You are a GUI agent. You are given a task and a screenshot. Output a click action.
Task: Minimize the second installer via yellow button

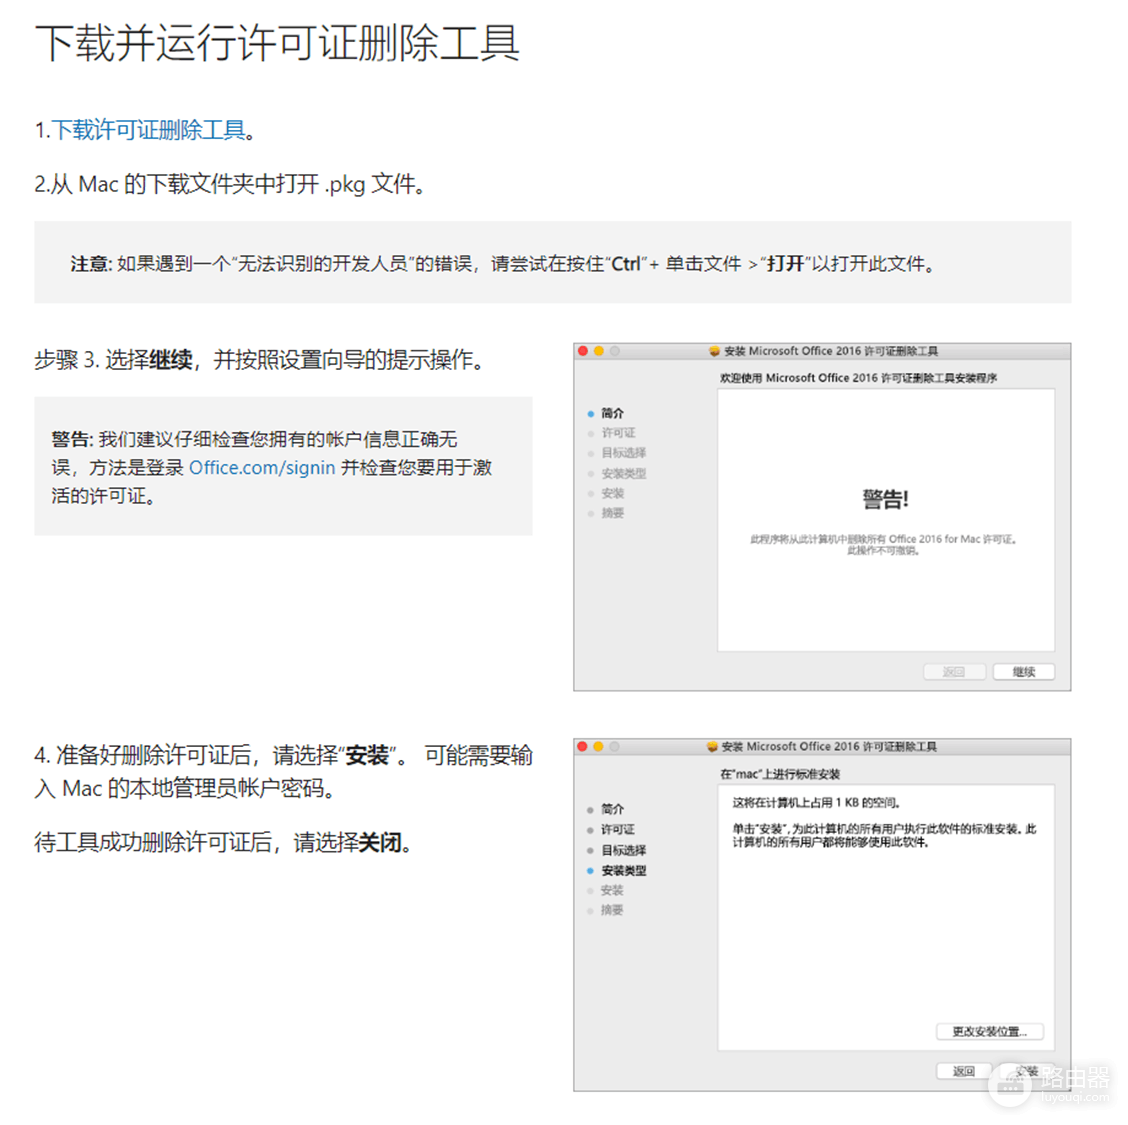tap(598, 747)
